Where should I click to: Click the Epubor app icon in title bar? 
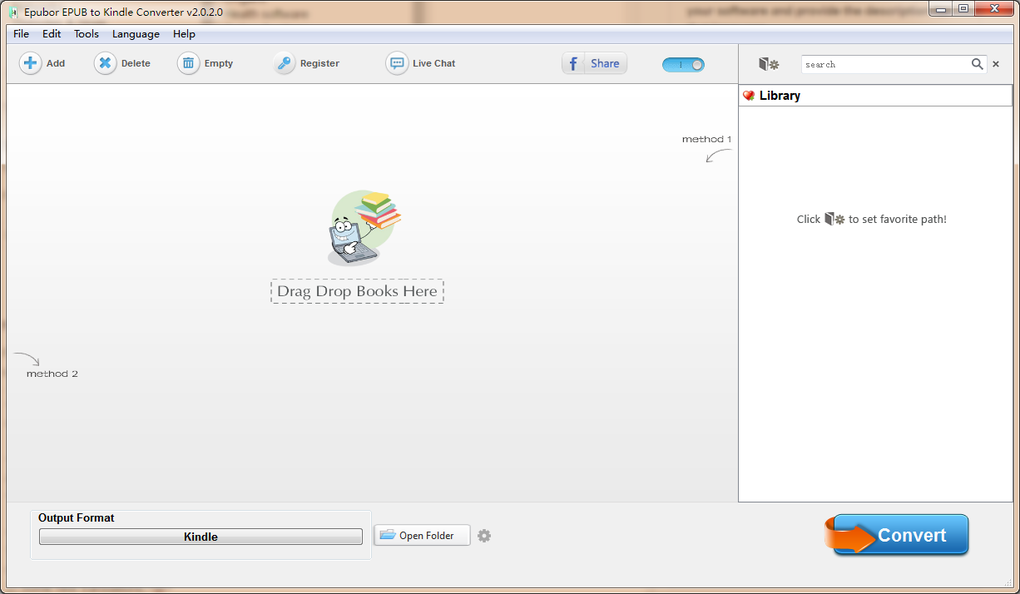(13, 12)
